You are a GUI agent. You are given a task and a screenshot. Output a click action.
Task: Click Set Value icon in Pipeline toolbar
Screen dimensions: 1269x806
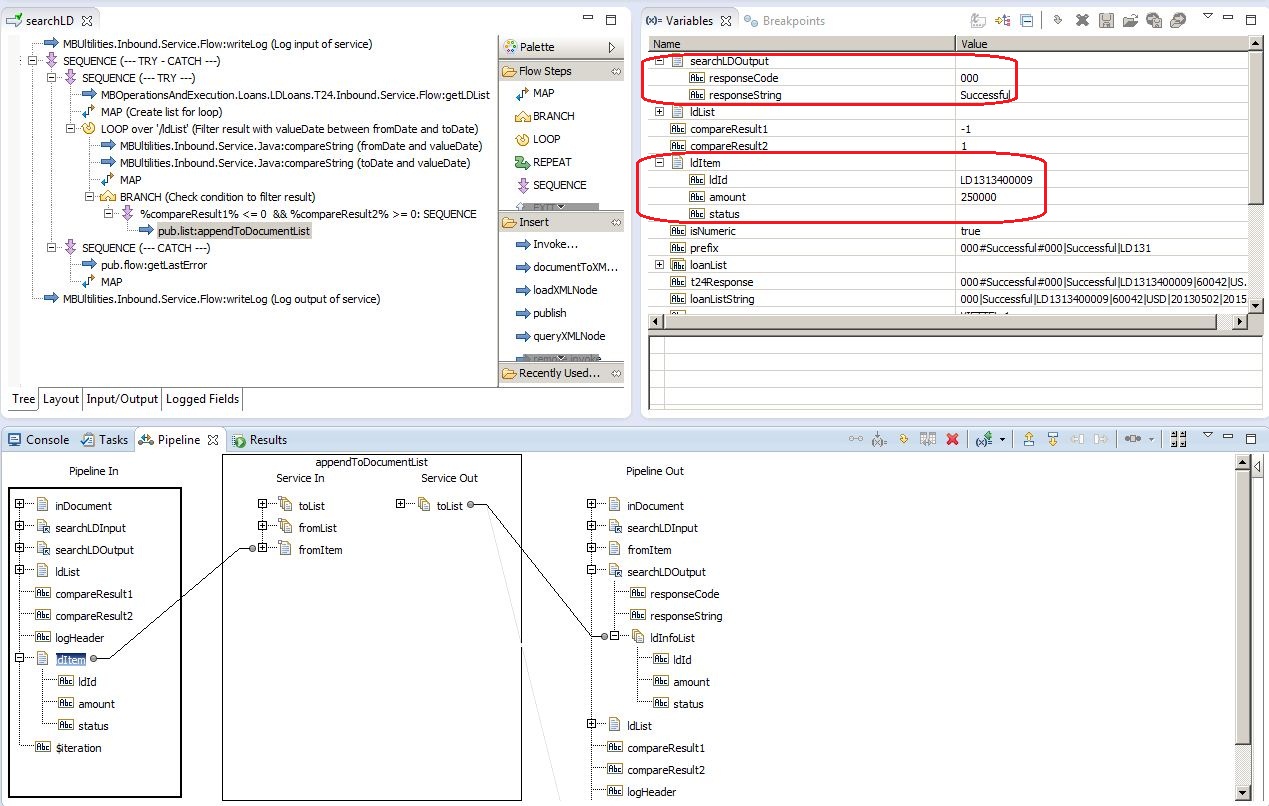(x=879, y=439)
